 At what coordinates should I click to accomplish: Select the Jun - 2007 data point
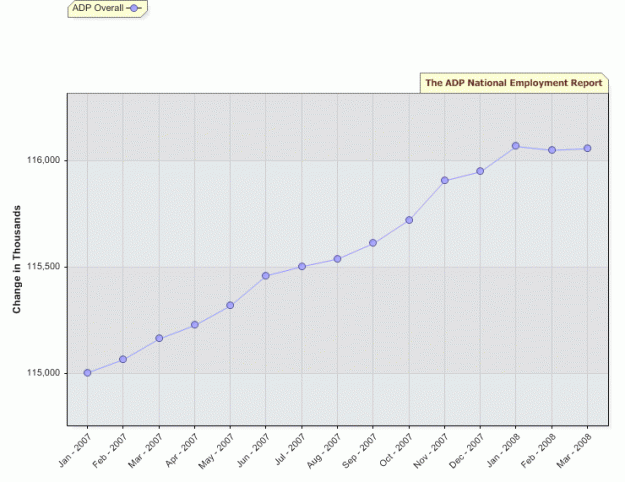click(266, 275)
